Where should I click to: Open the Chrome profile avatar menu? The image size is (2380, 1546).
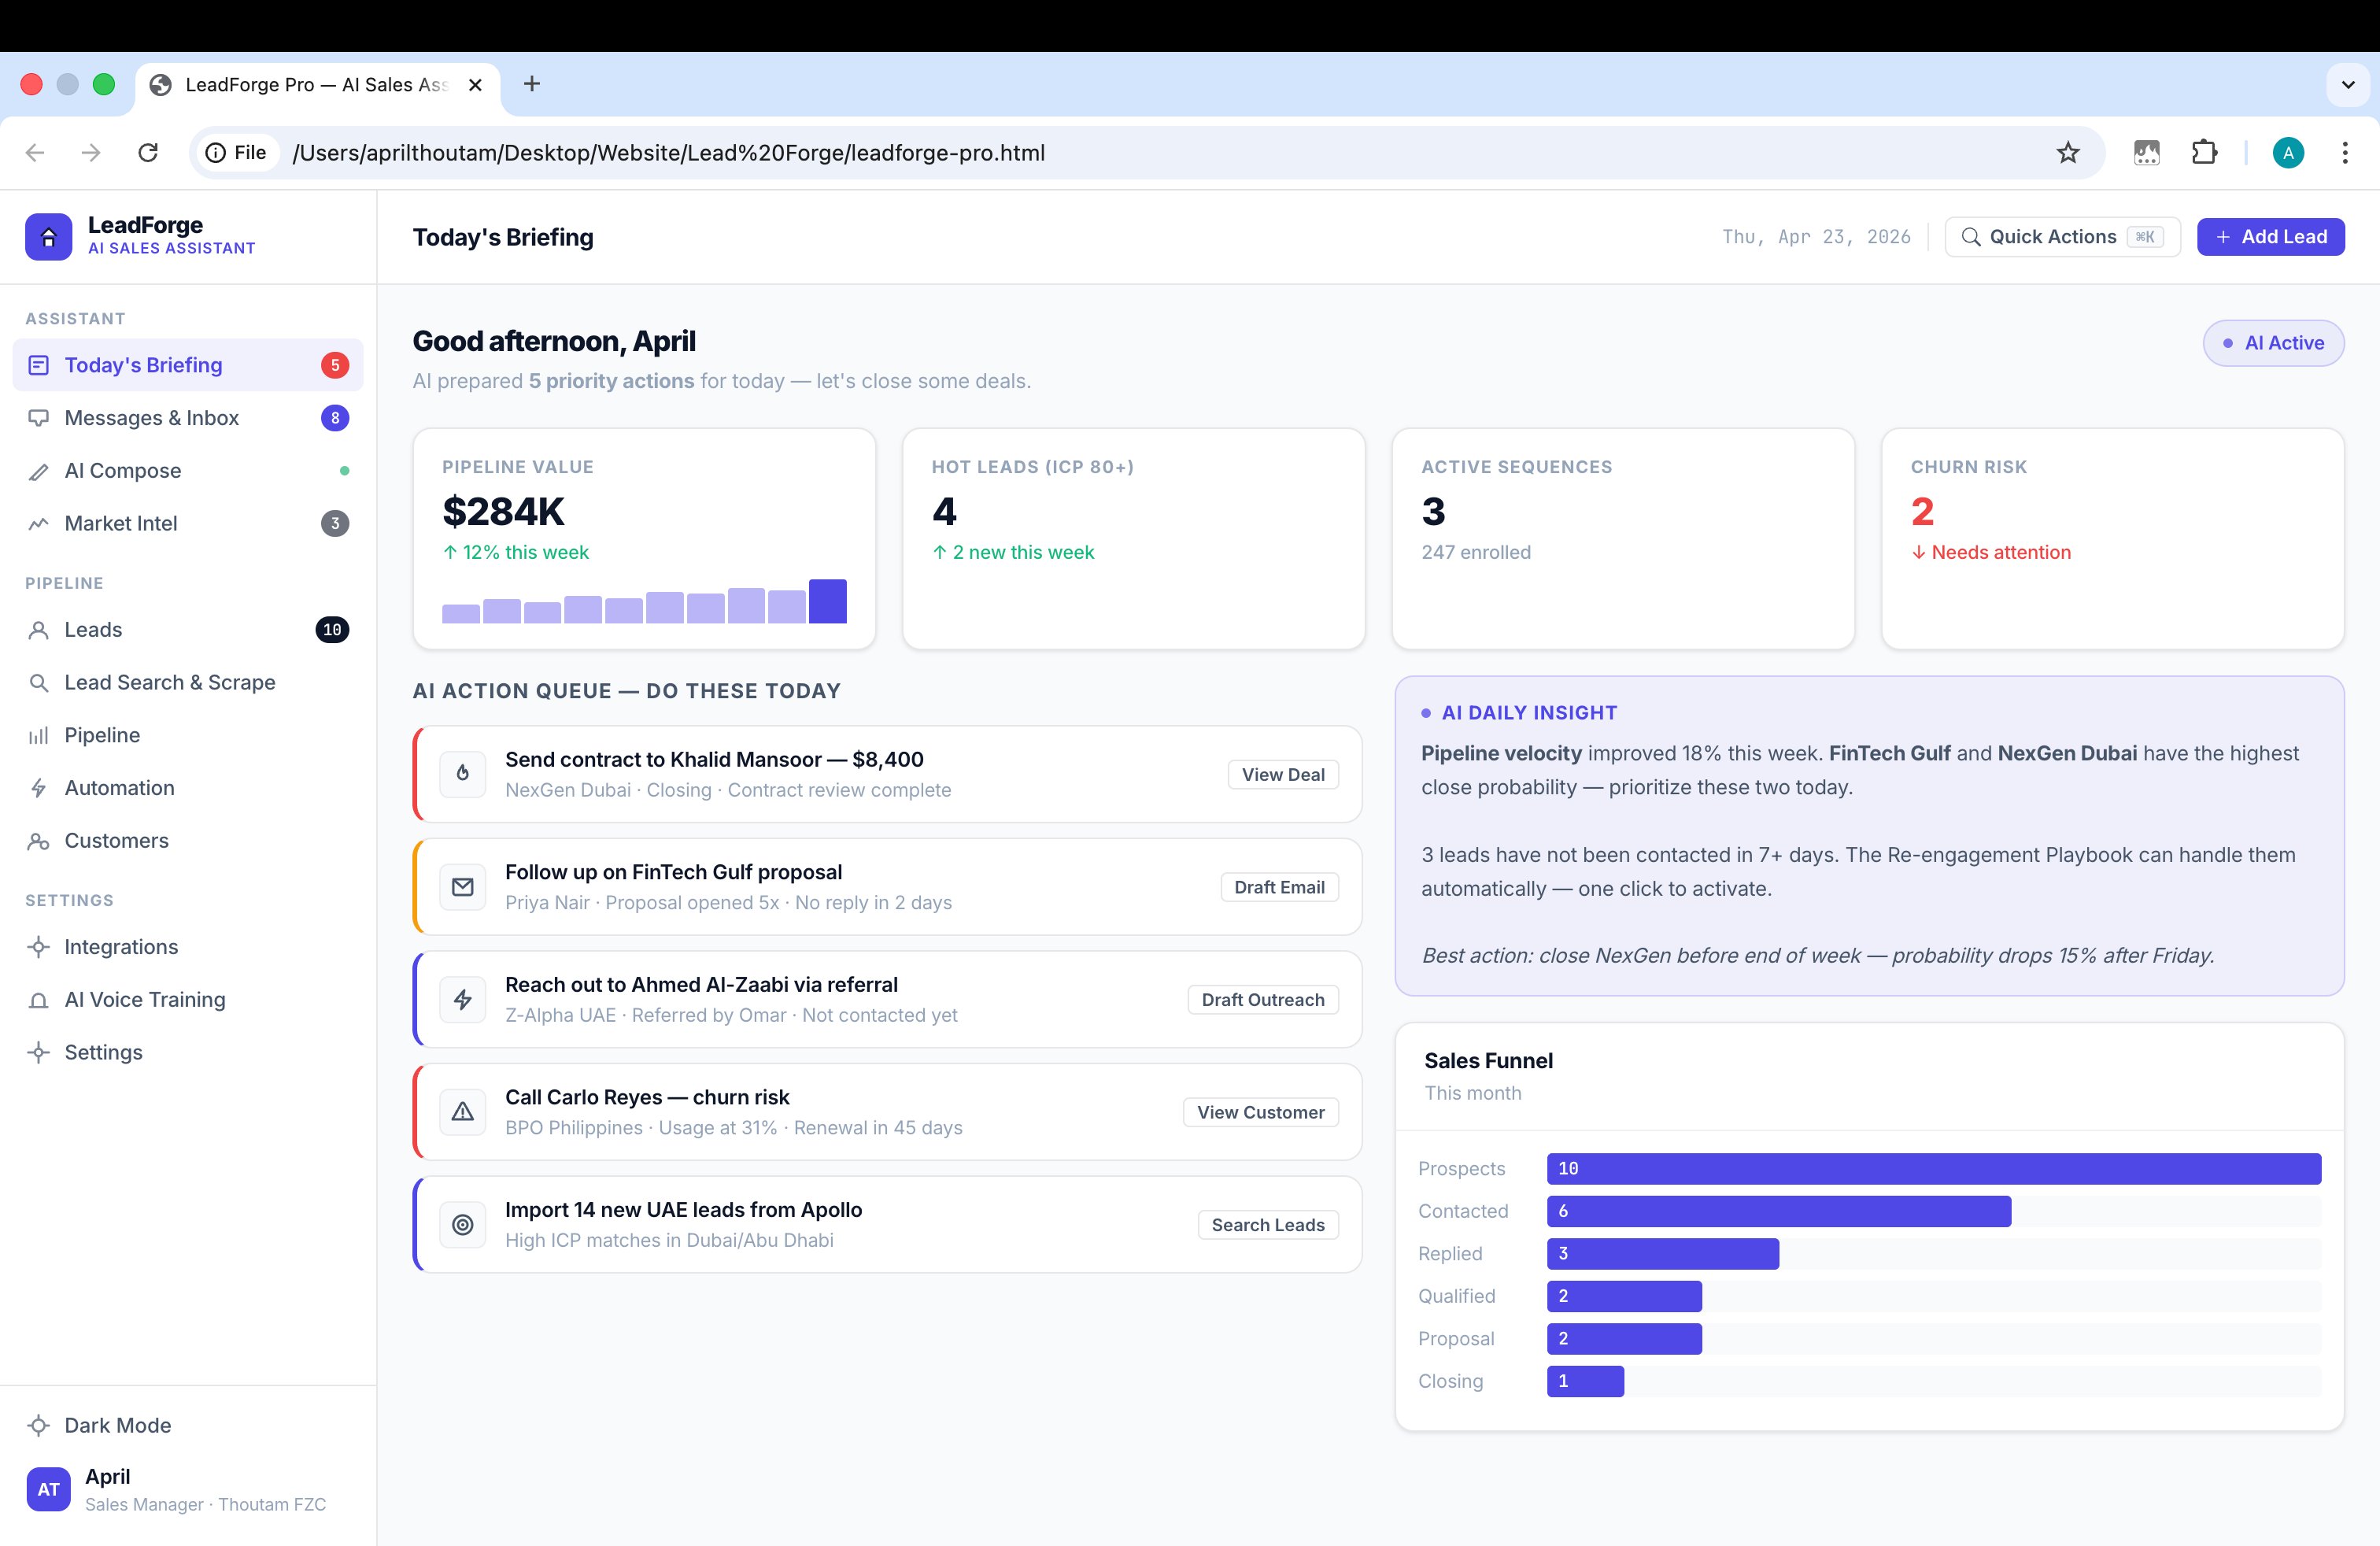click(2289, 152)
